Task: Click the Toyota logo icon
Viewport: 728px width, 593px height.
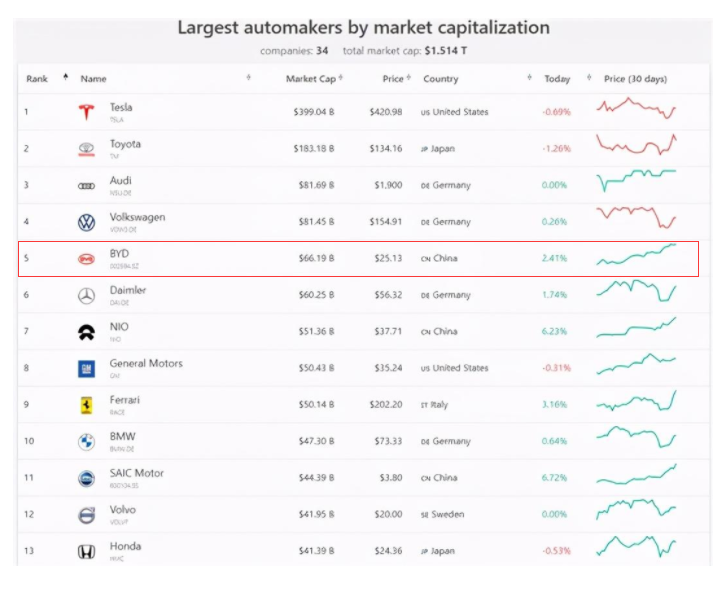Action: tap(86, 149)
